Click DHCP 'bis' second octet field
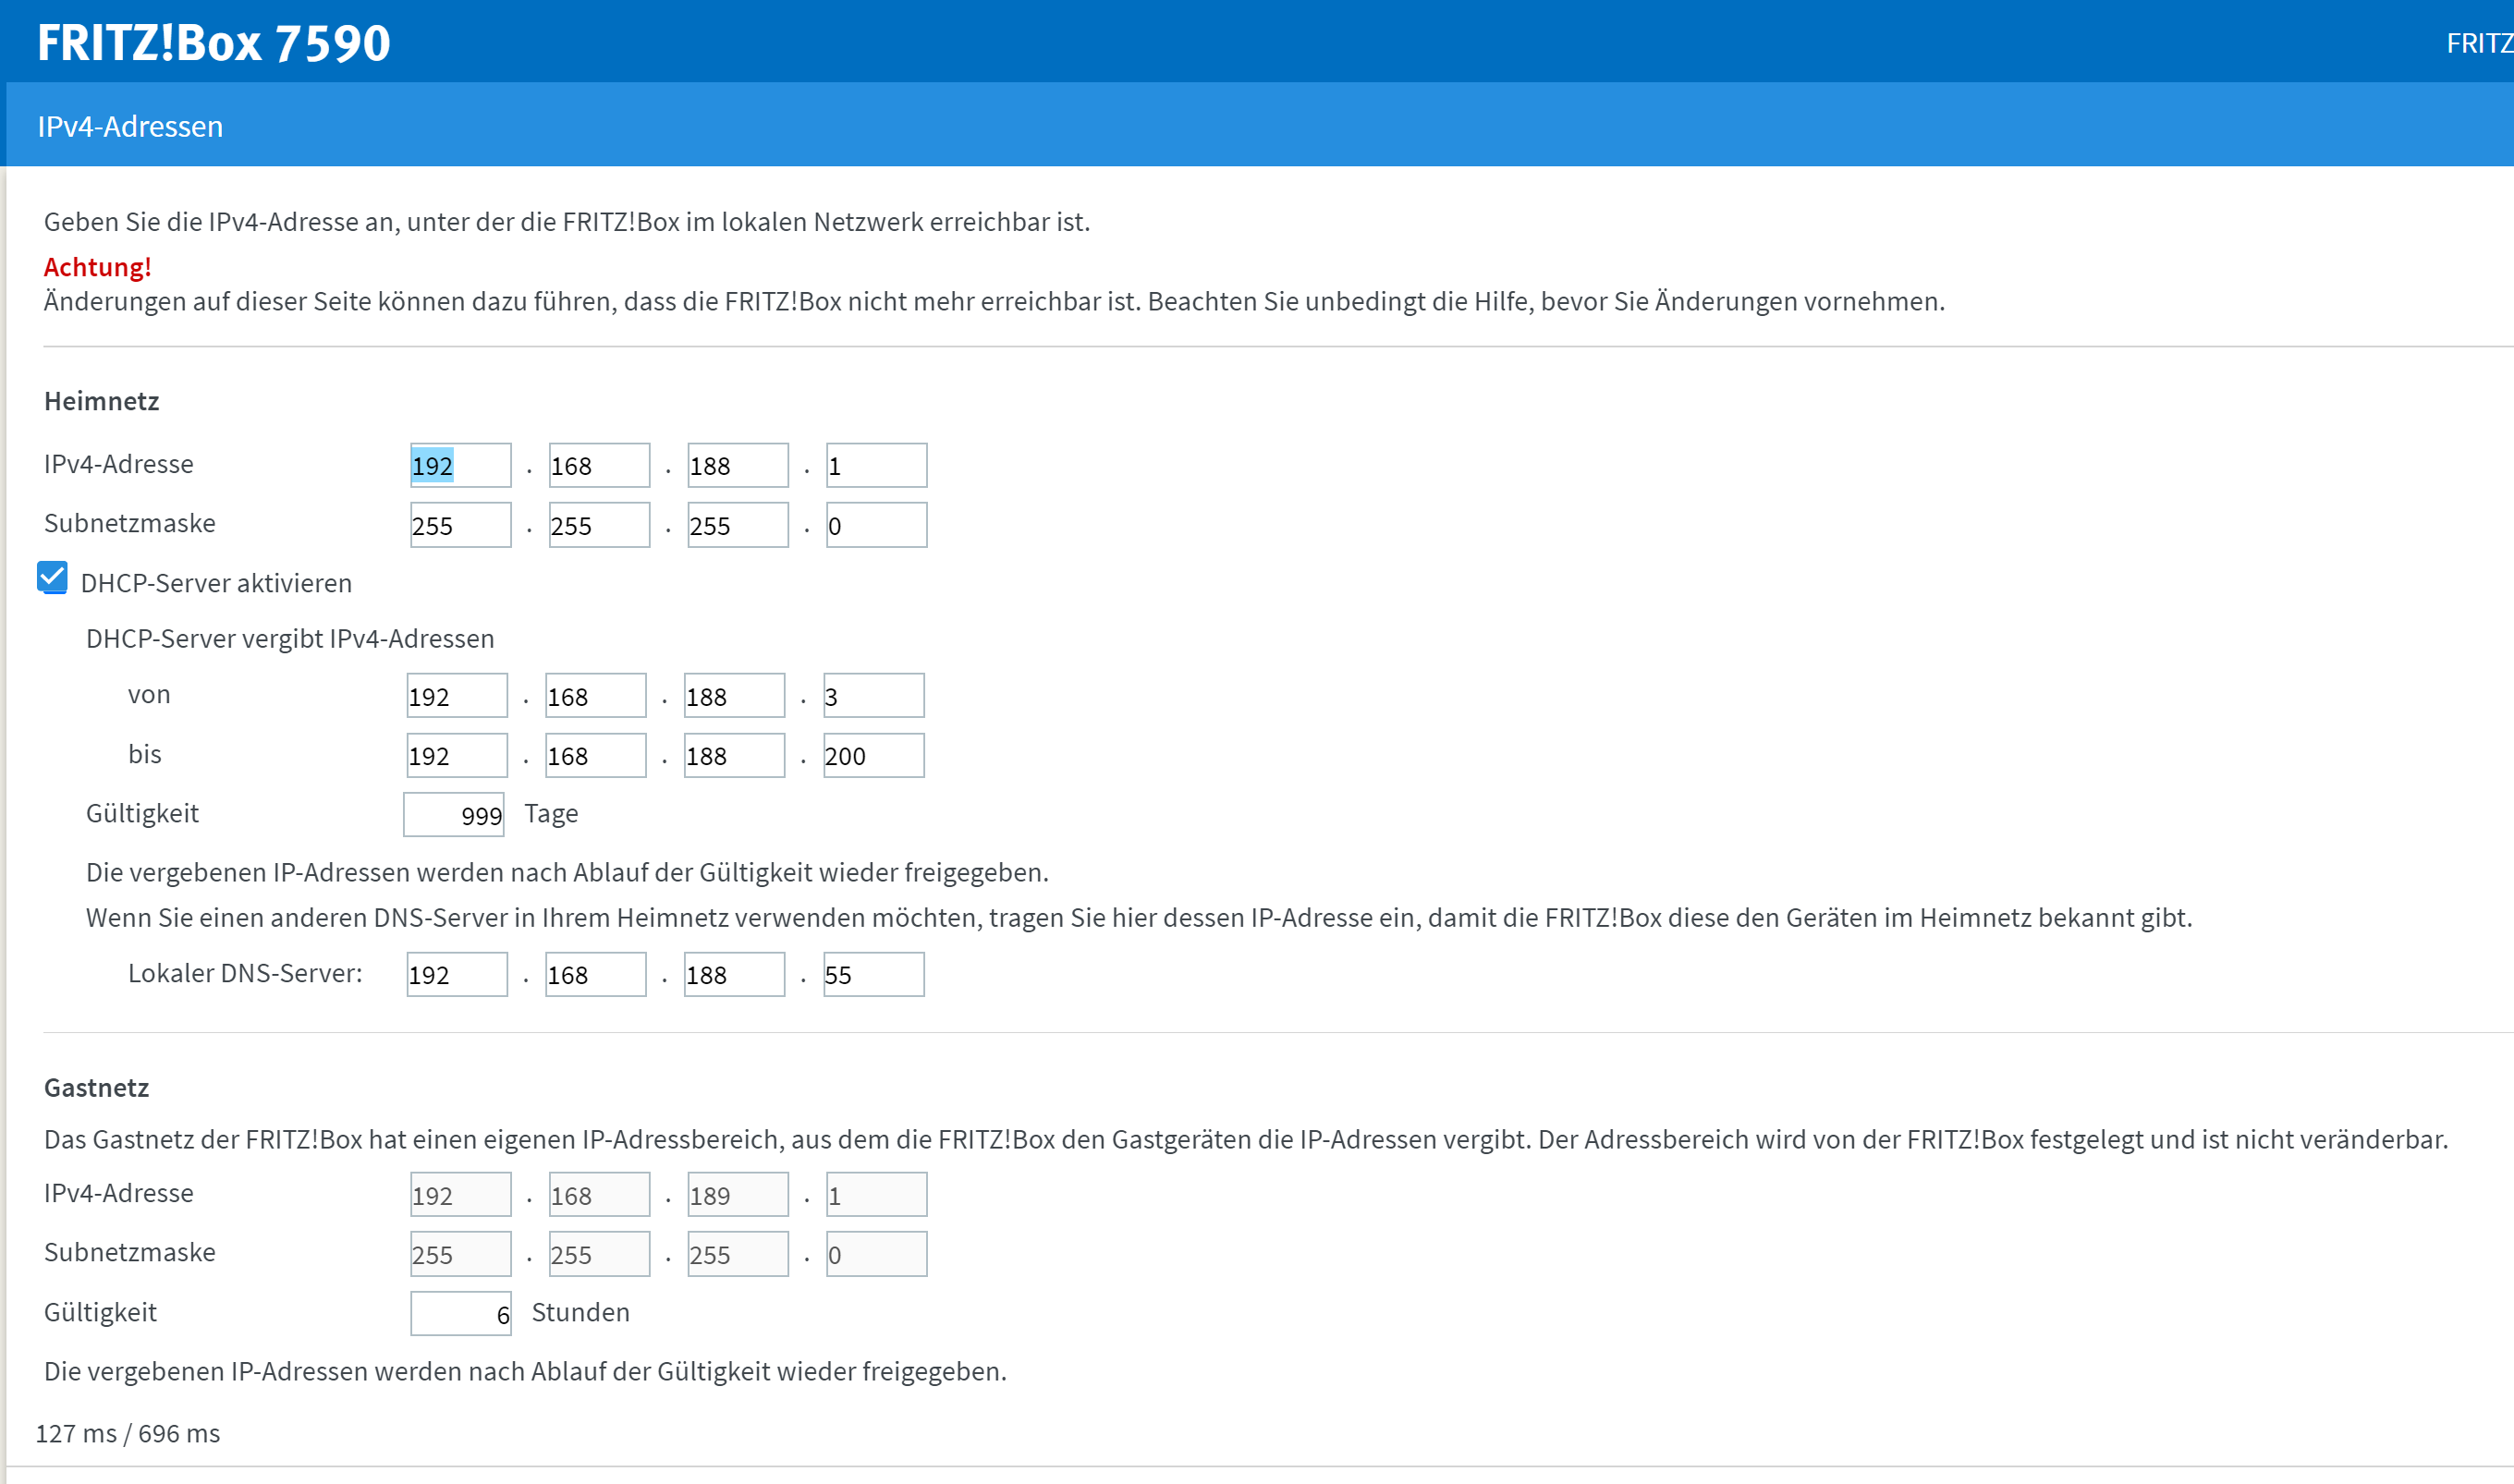The image size is (2514, 1484). (596, 756)
